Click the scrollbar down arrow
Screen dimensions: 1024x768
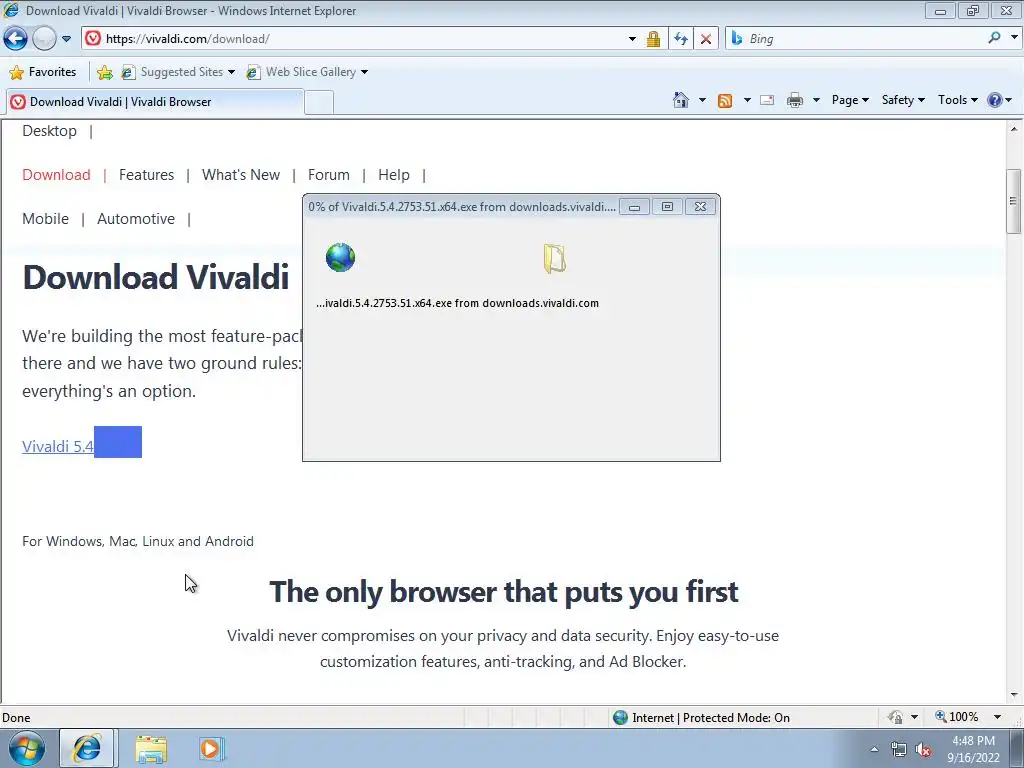coord(1014,695)
